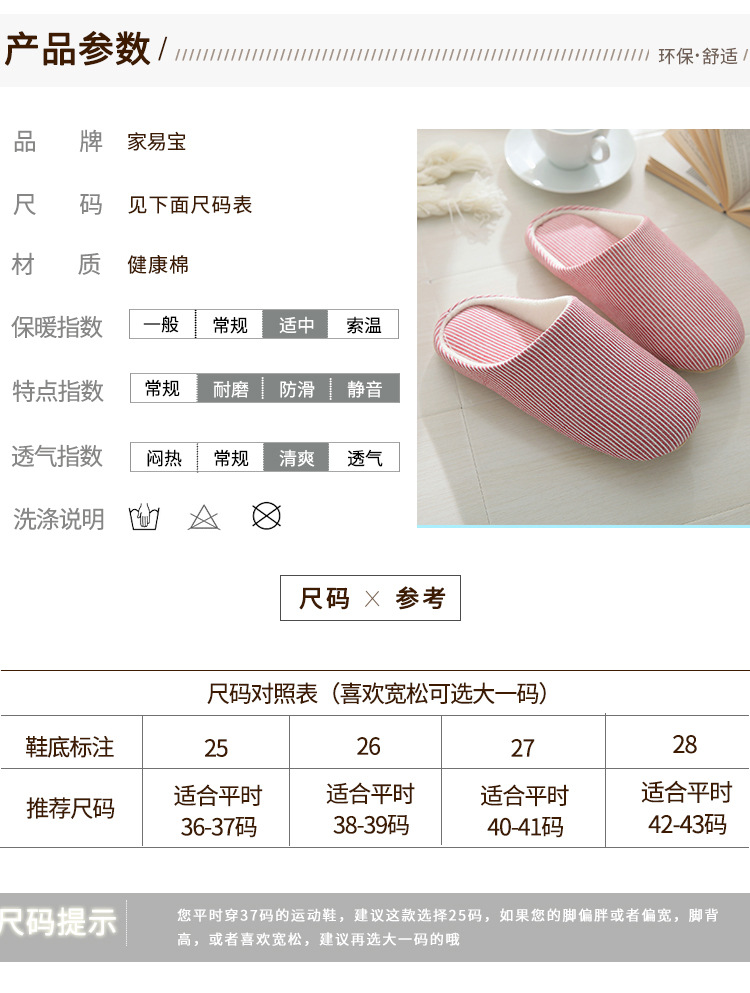Click the 尺码 × 参考 heading box
The width and height of the screenshot is (750, 993).
coord(371,598)
